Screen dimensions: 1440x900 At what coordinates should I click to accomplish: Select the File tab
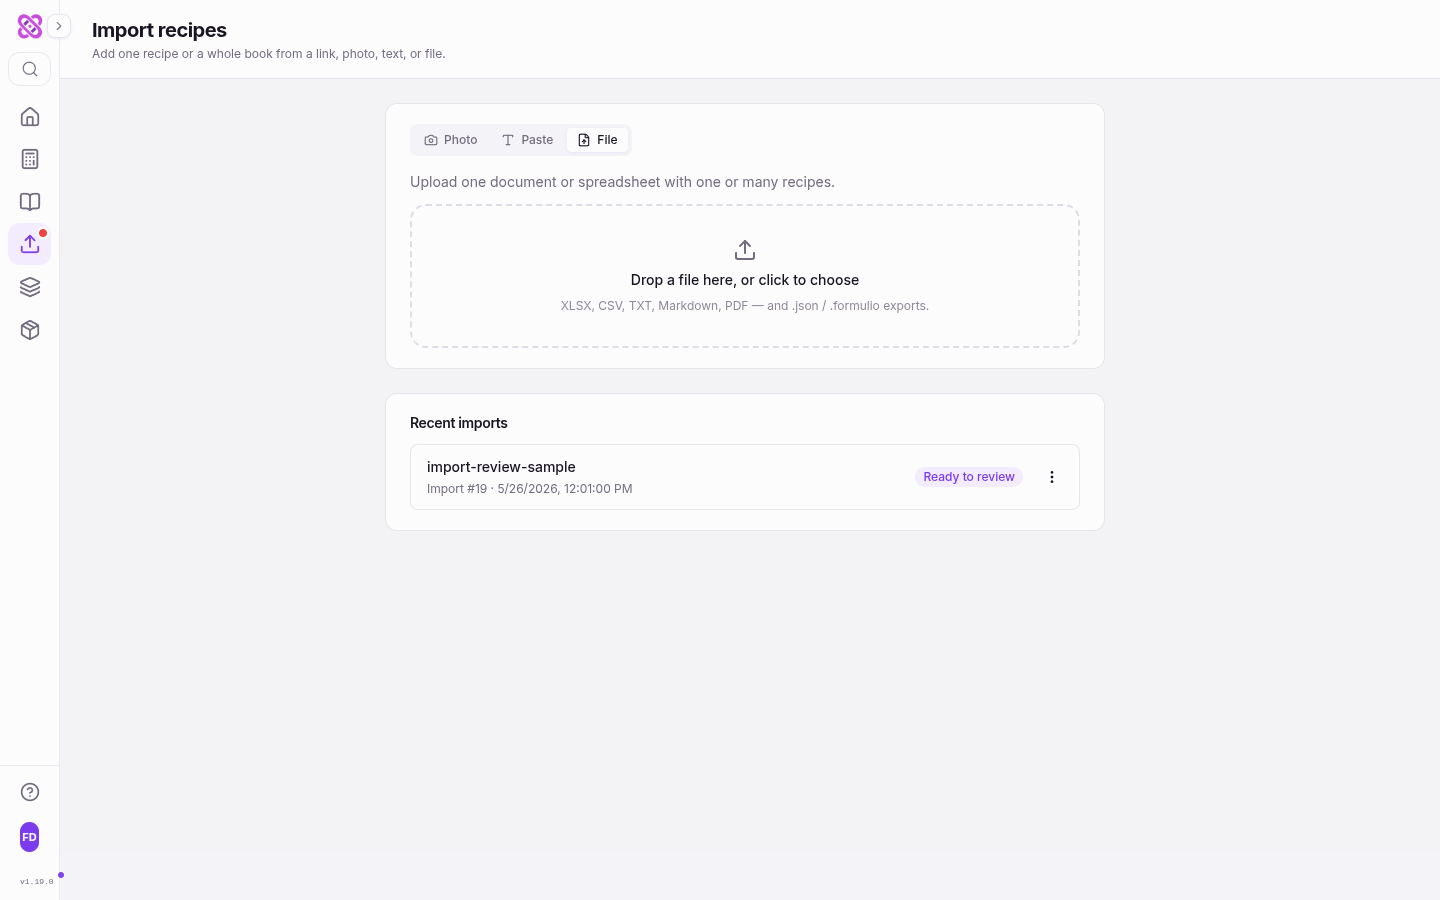[x=598, y=140]
